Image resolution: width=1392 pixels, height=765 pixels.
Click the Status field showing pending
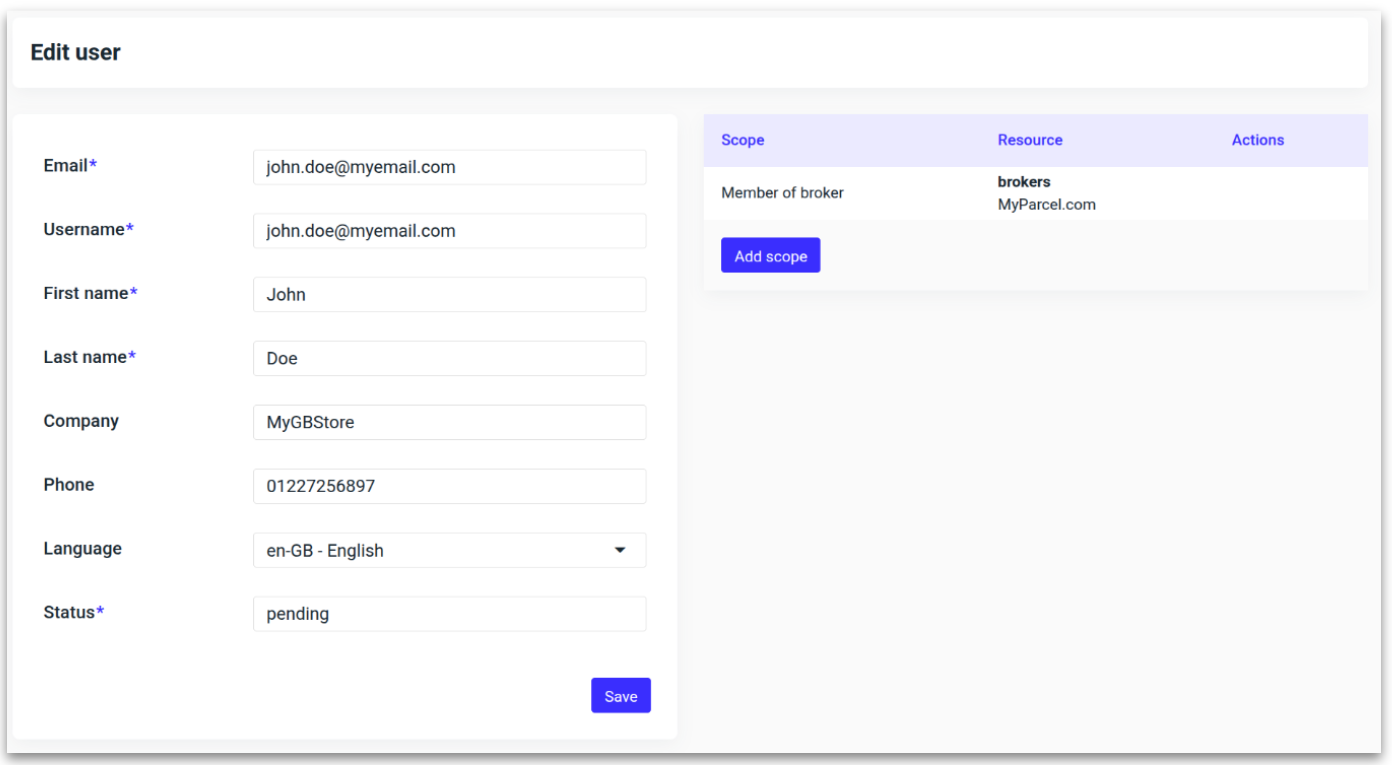449,614
